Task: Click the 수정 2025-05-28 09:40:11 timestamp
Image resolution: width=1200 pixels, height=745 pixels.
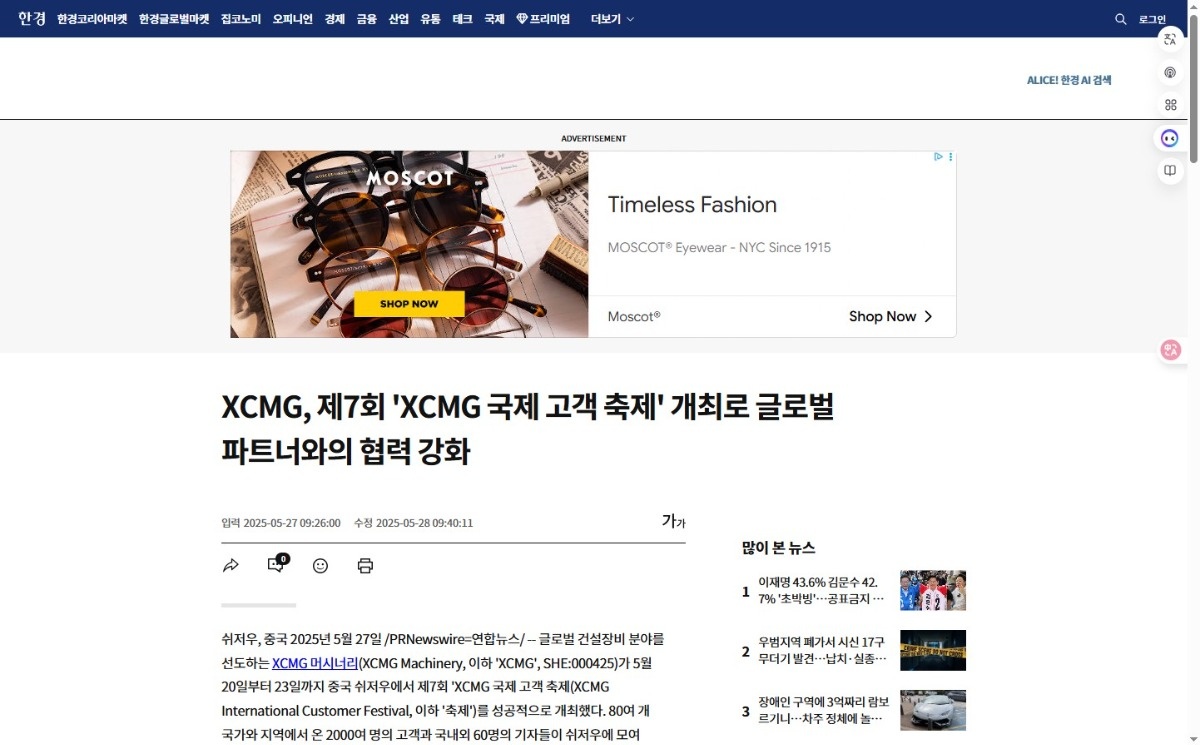Action: tap(413, 523)
